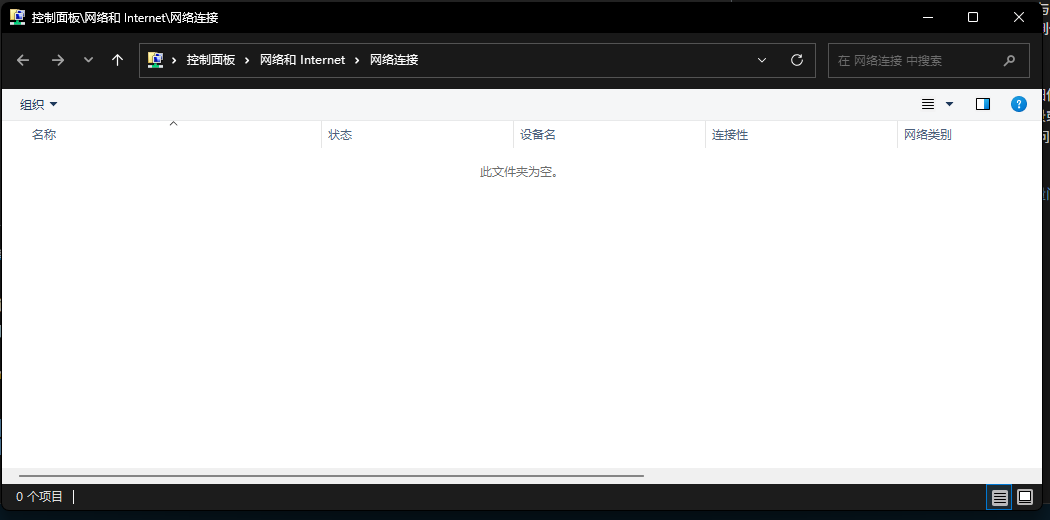Select the 网络连接 breadcrumb
Viewport: 1050px width, 520px height.
[x=394, y=60]
